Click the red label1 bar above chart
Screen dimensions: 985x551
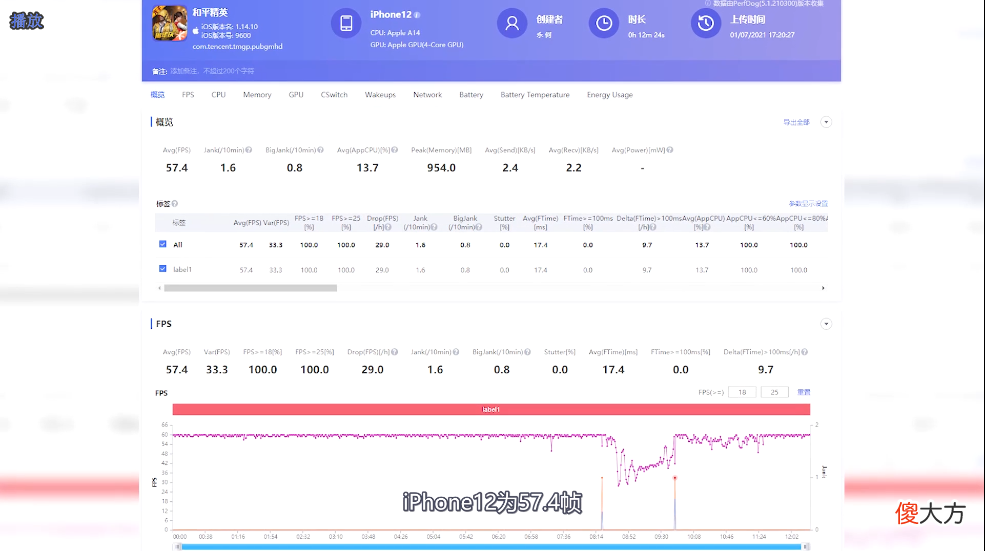coord(491,409)
